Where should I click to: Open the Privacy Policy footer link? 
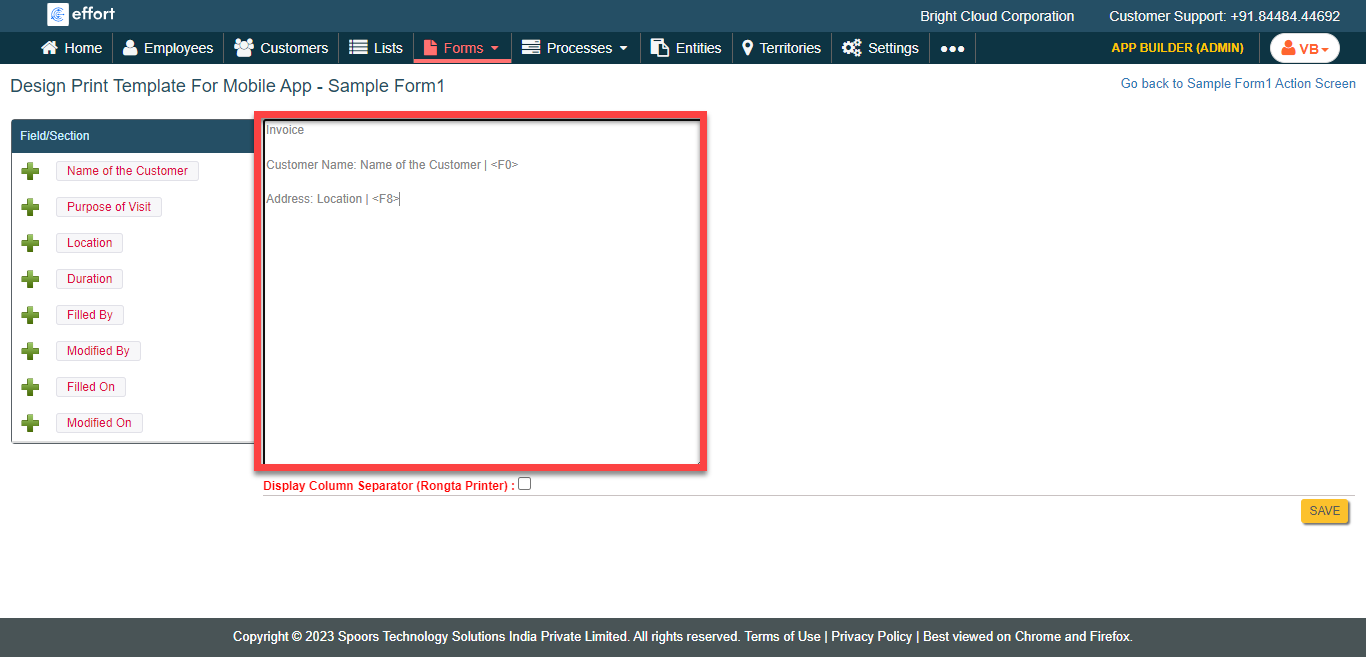[x=871, y=636]
